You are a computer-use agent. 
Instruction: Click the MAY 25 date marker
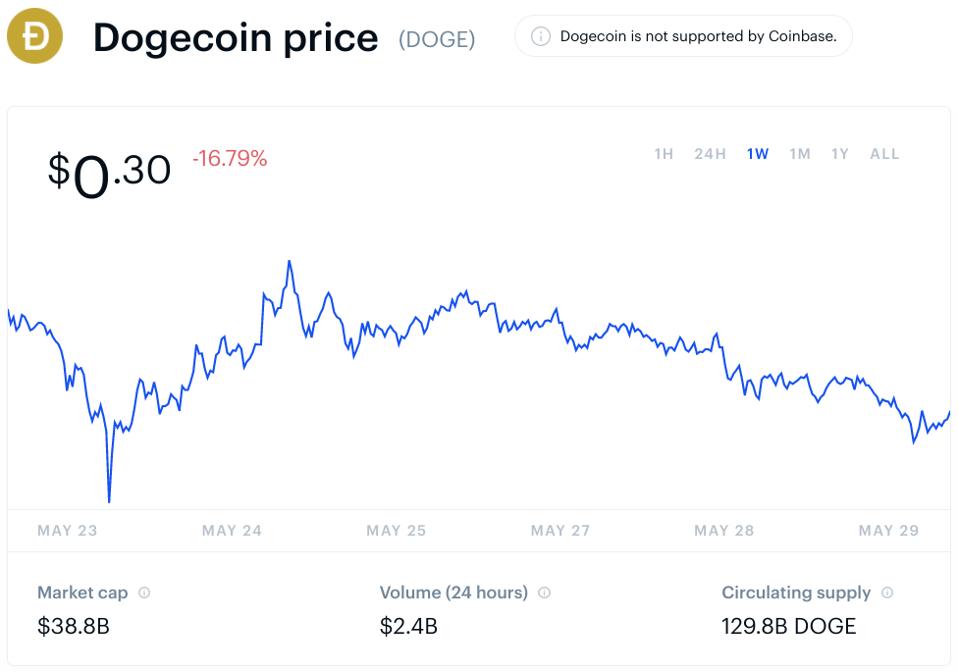[x=396, y=530]
